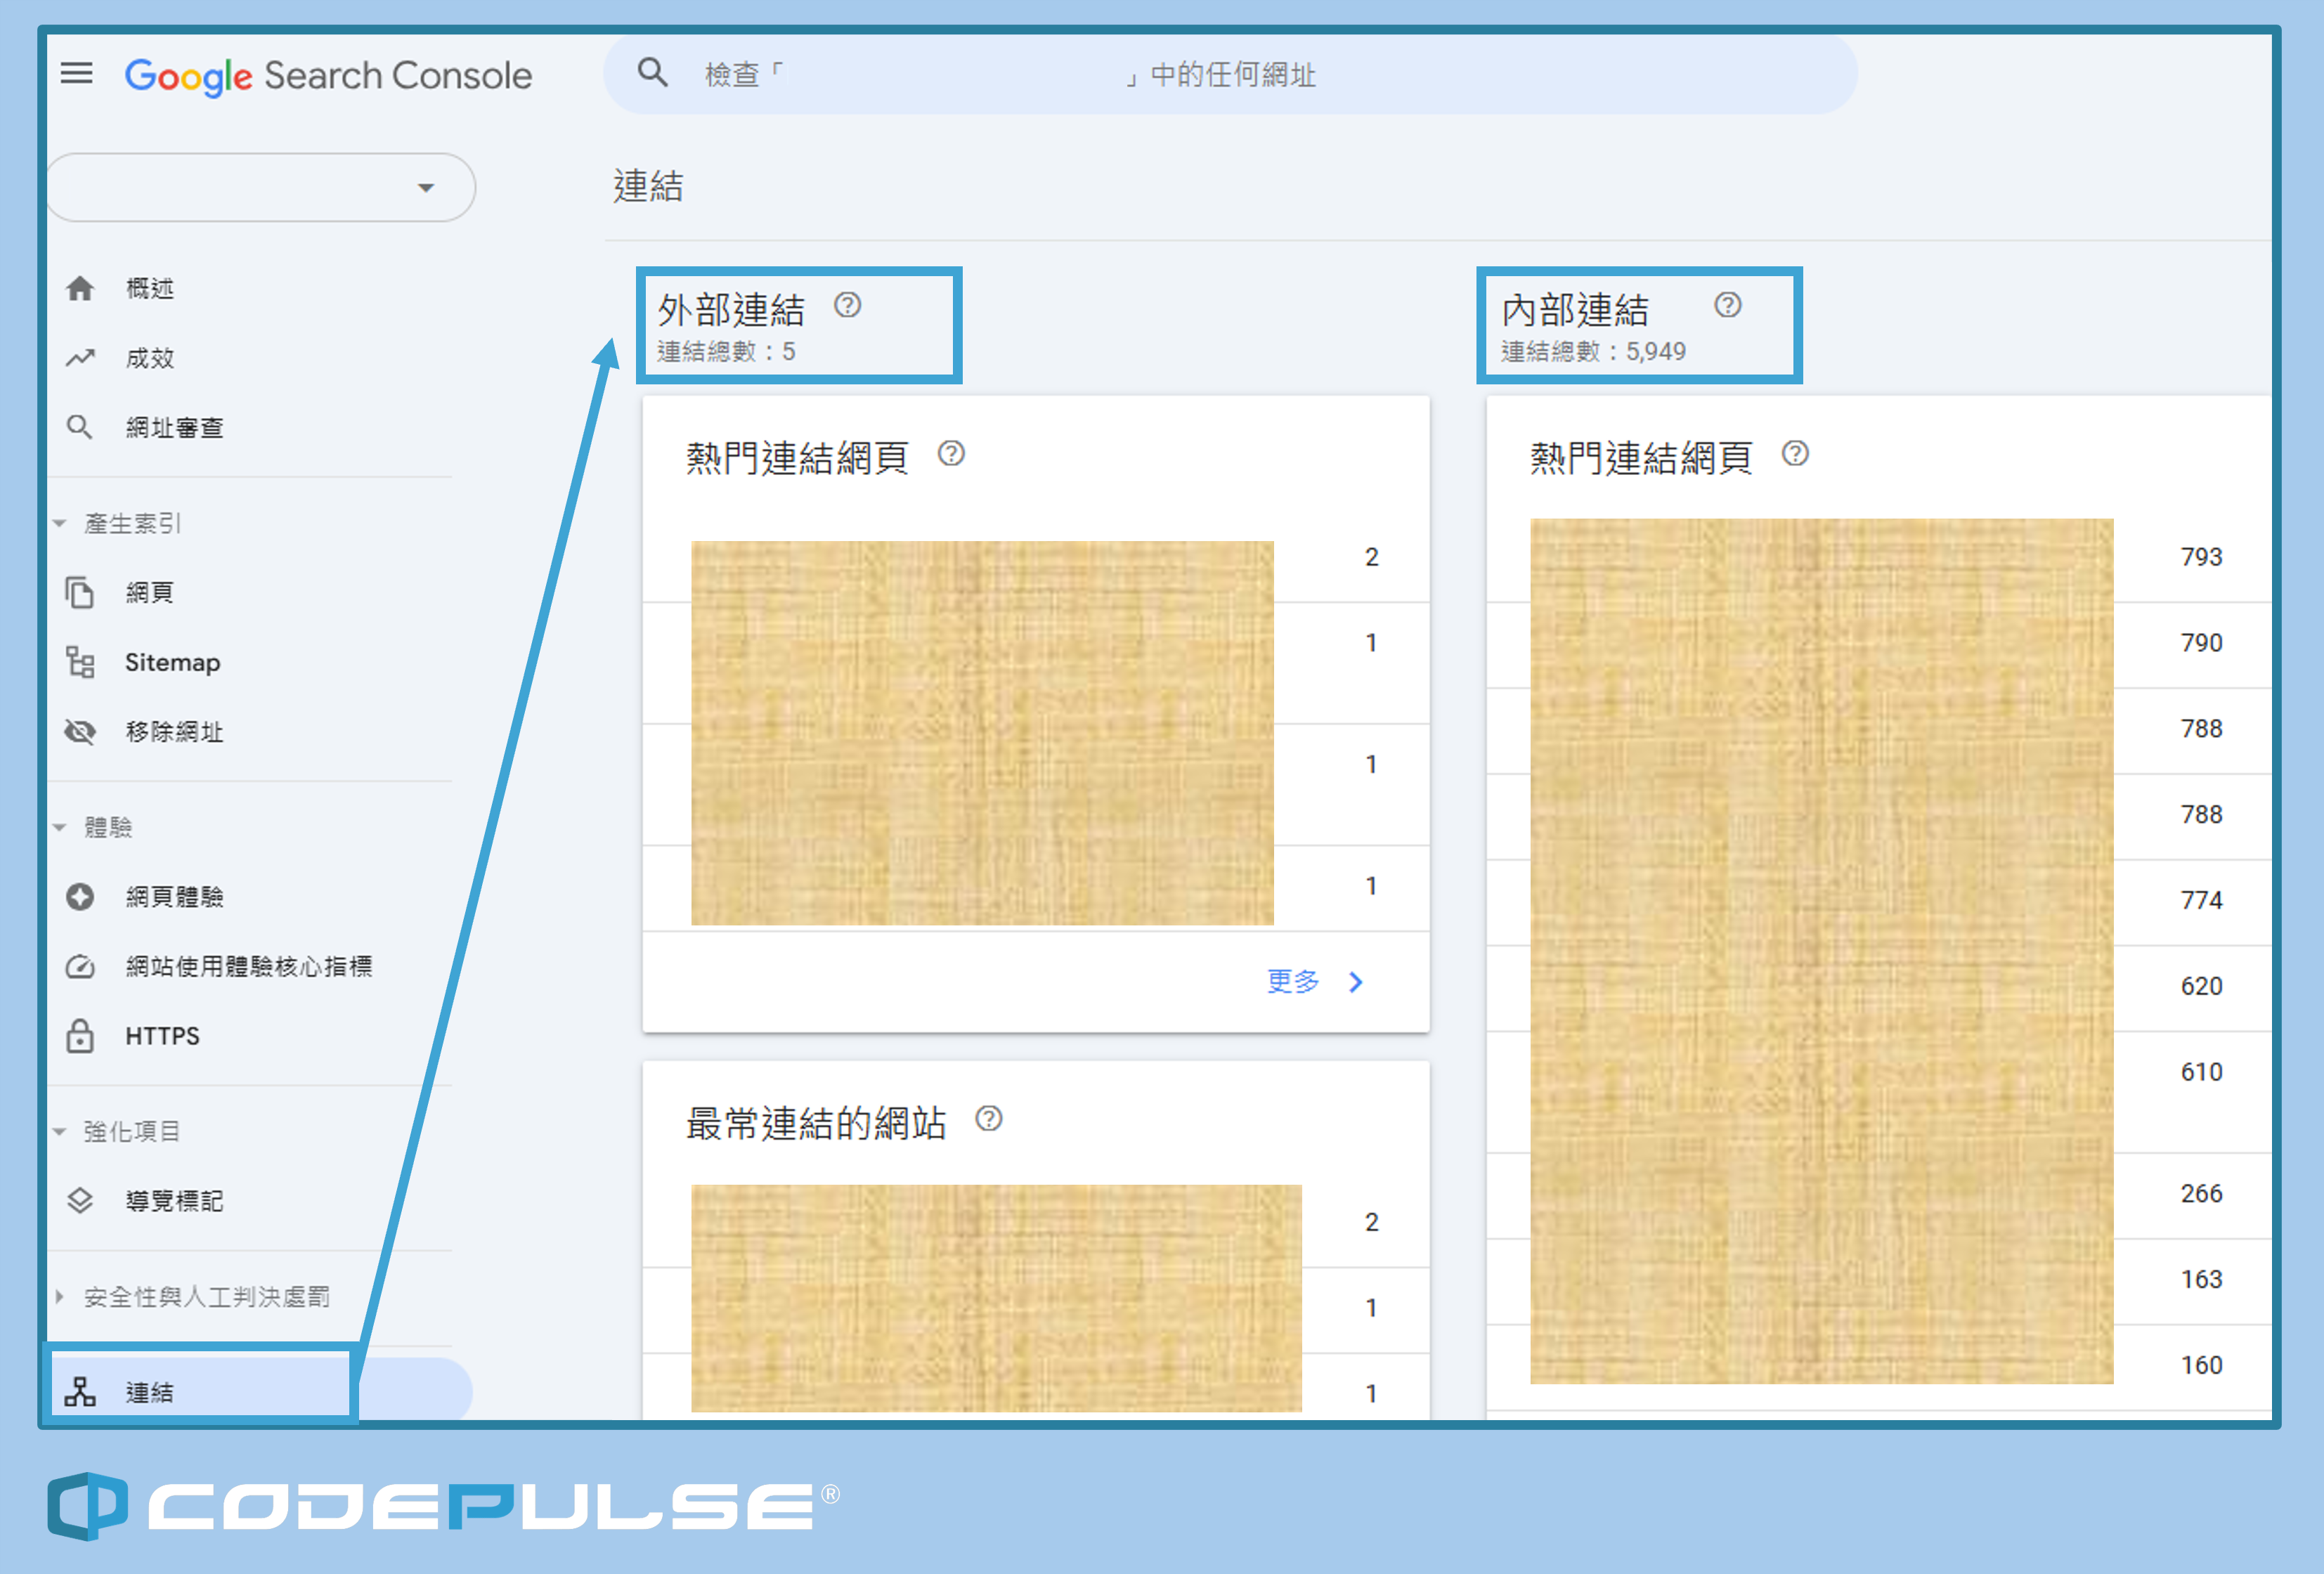Click the chevron arrow beside 更多

[1356, 982]
